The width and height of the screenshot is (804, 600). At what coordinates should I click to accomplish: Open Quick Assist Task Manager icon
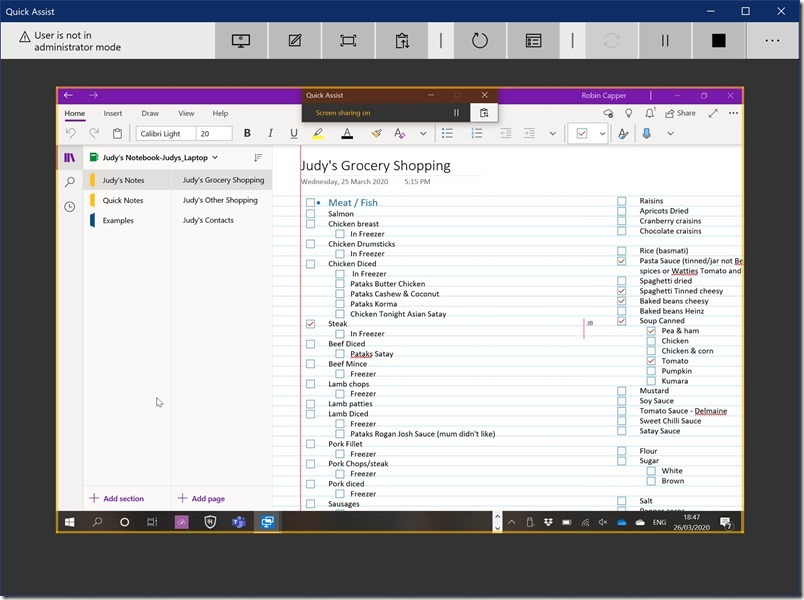533,41
